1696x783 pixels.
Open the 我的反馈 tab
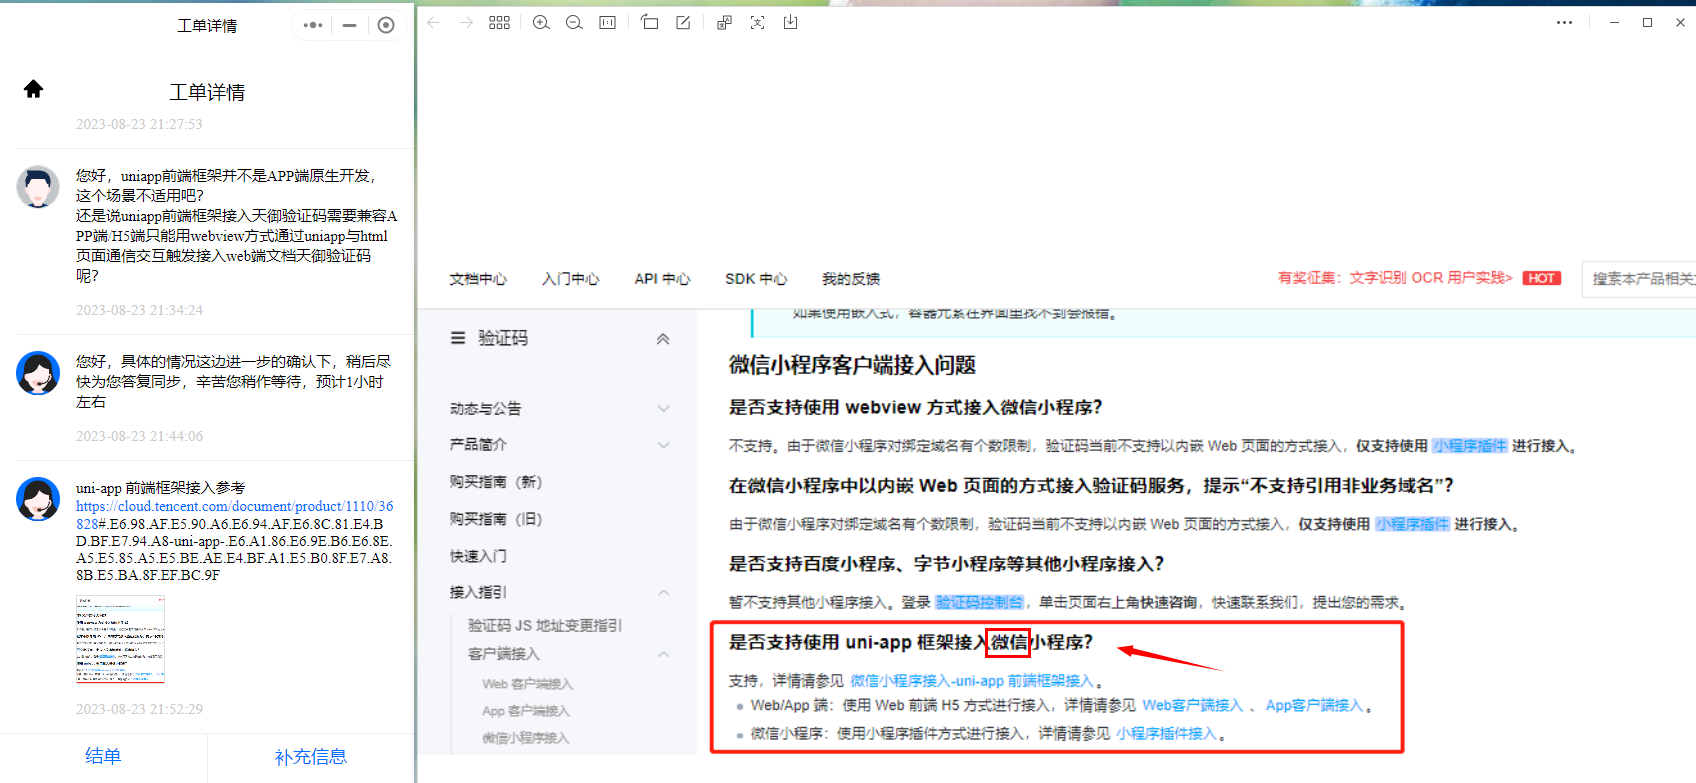coord(851,279)
